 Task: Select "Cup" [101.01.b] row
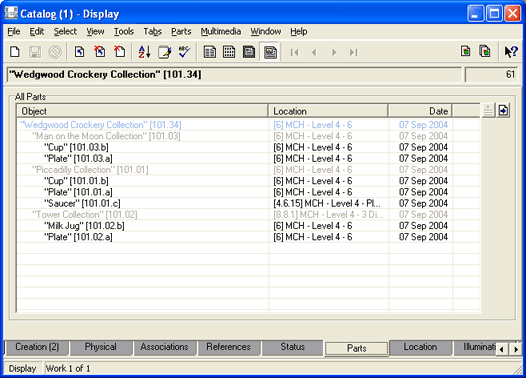click(x=248, y=181)
